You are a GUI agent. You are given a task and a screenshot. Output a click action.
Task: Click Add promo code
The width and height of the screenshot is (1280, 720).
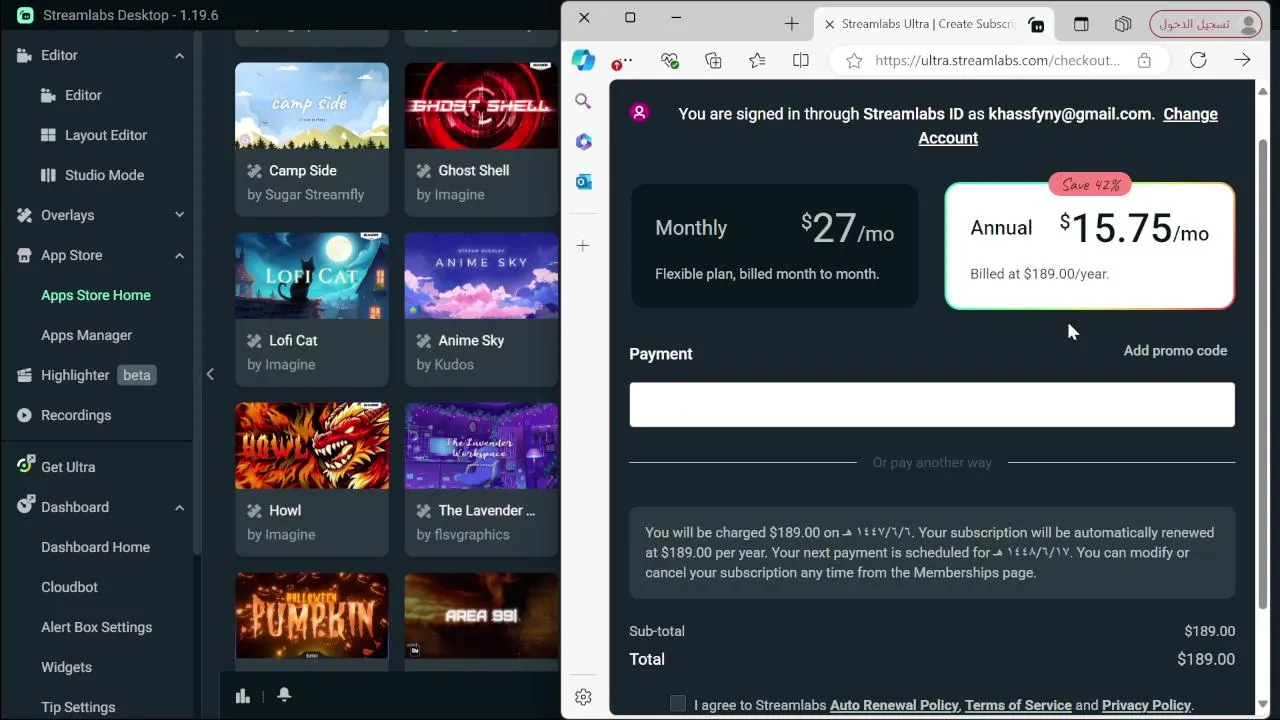click(x=1175, y=350)
